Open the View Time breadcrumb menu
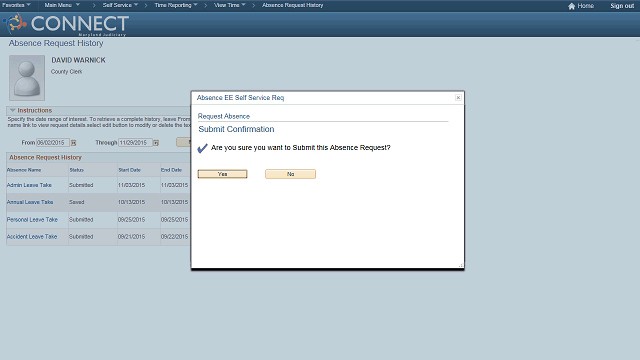The image size is (640, 360). click(x=230, y=5)
